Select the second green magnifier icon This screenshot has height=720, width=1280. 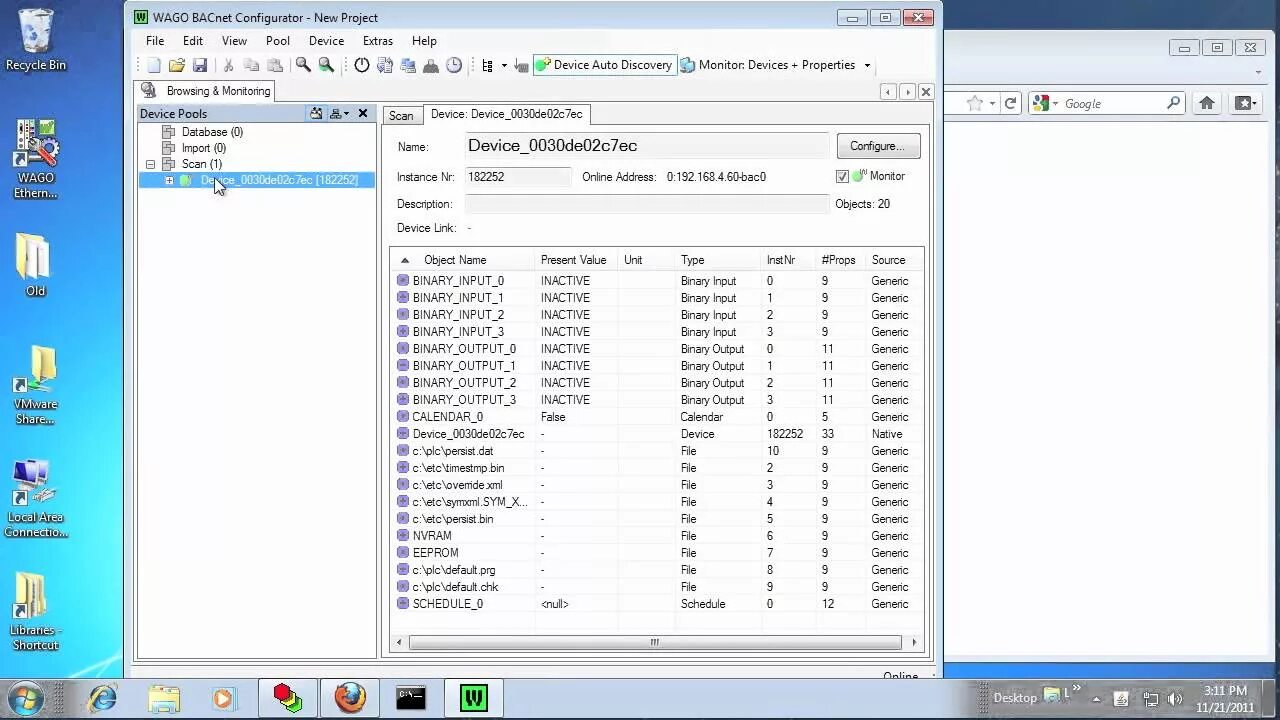(326, 65)
